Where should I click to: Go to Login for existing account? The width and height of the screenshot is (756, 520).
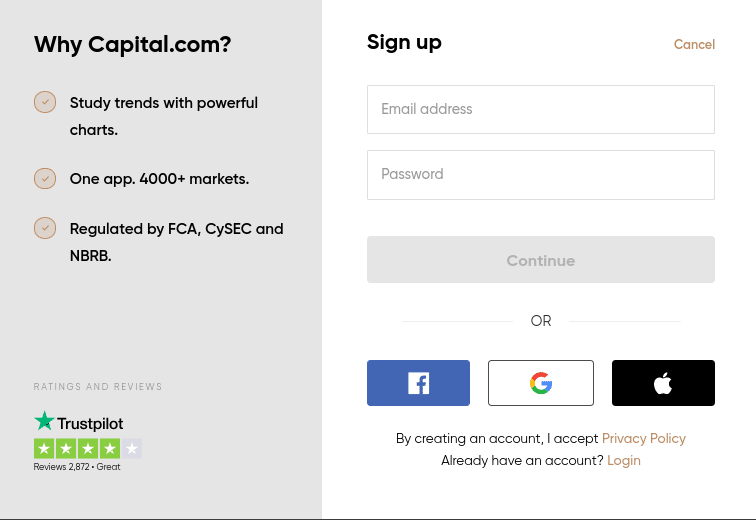tap(623, 460)
